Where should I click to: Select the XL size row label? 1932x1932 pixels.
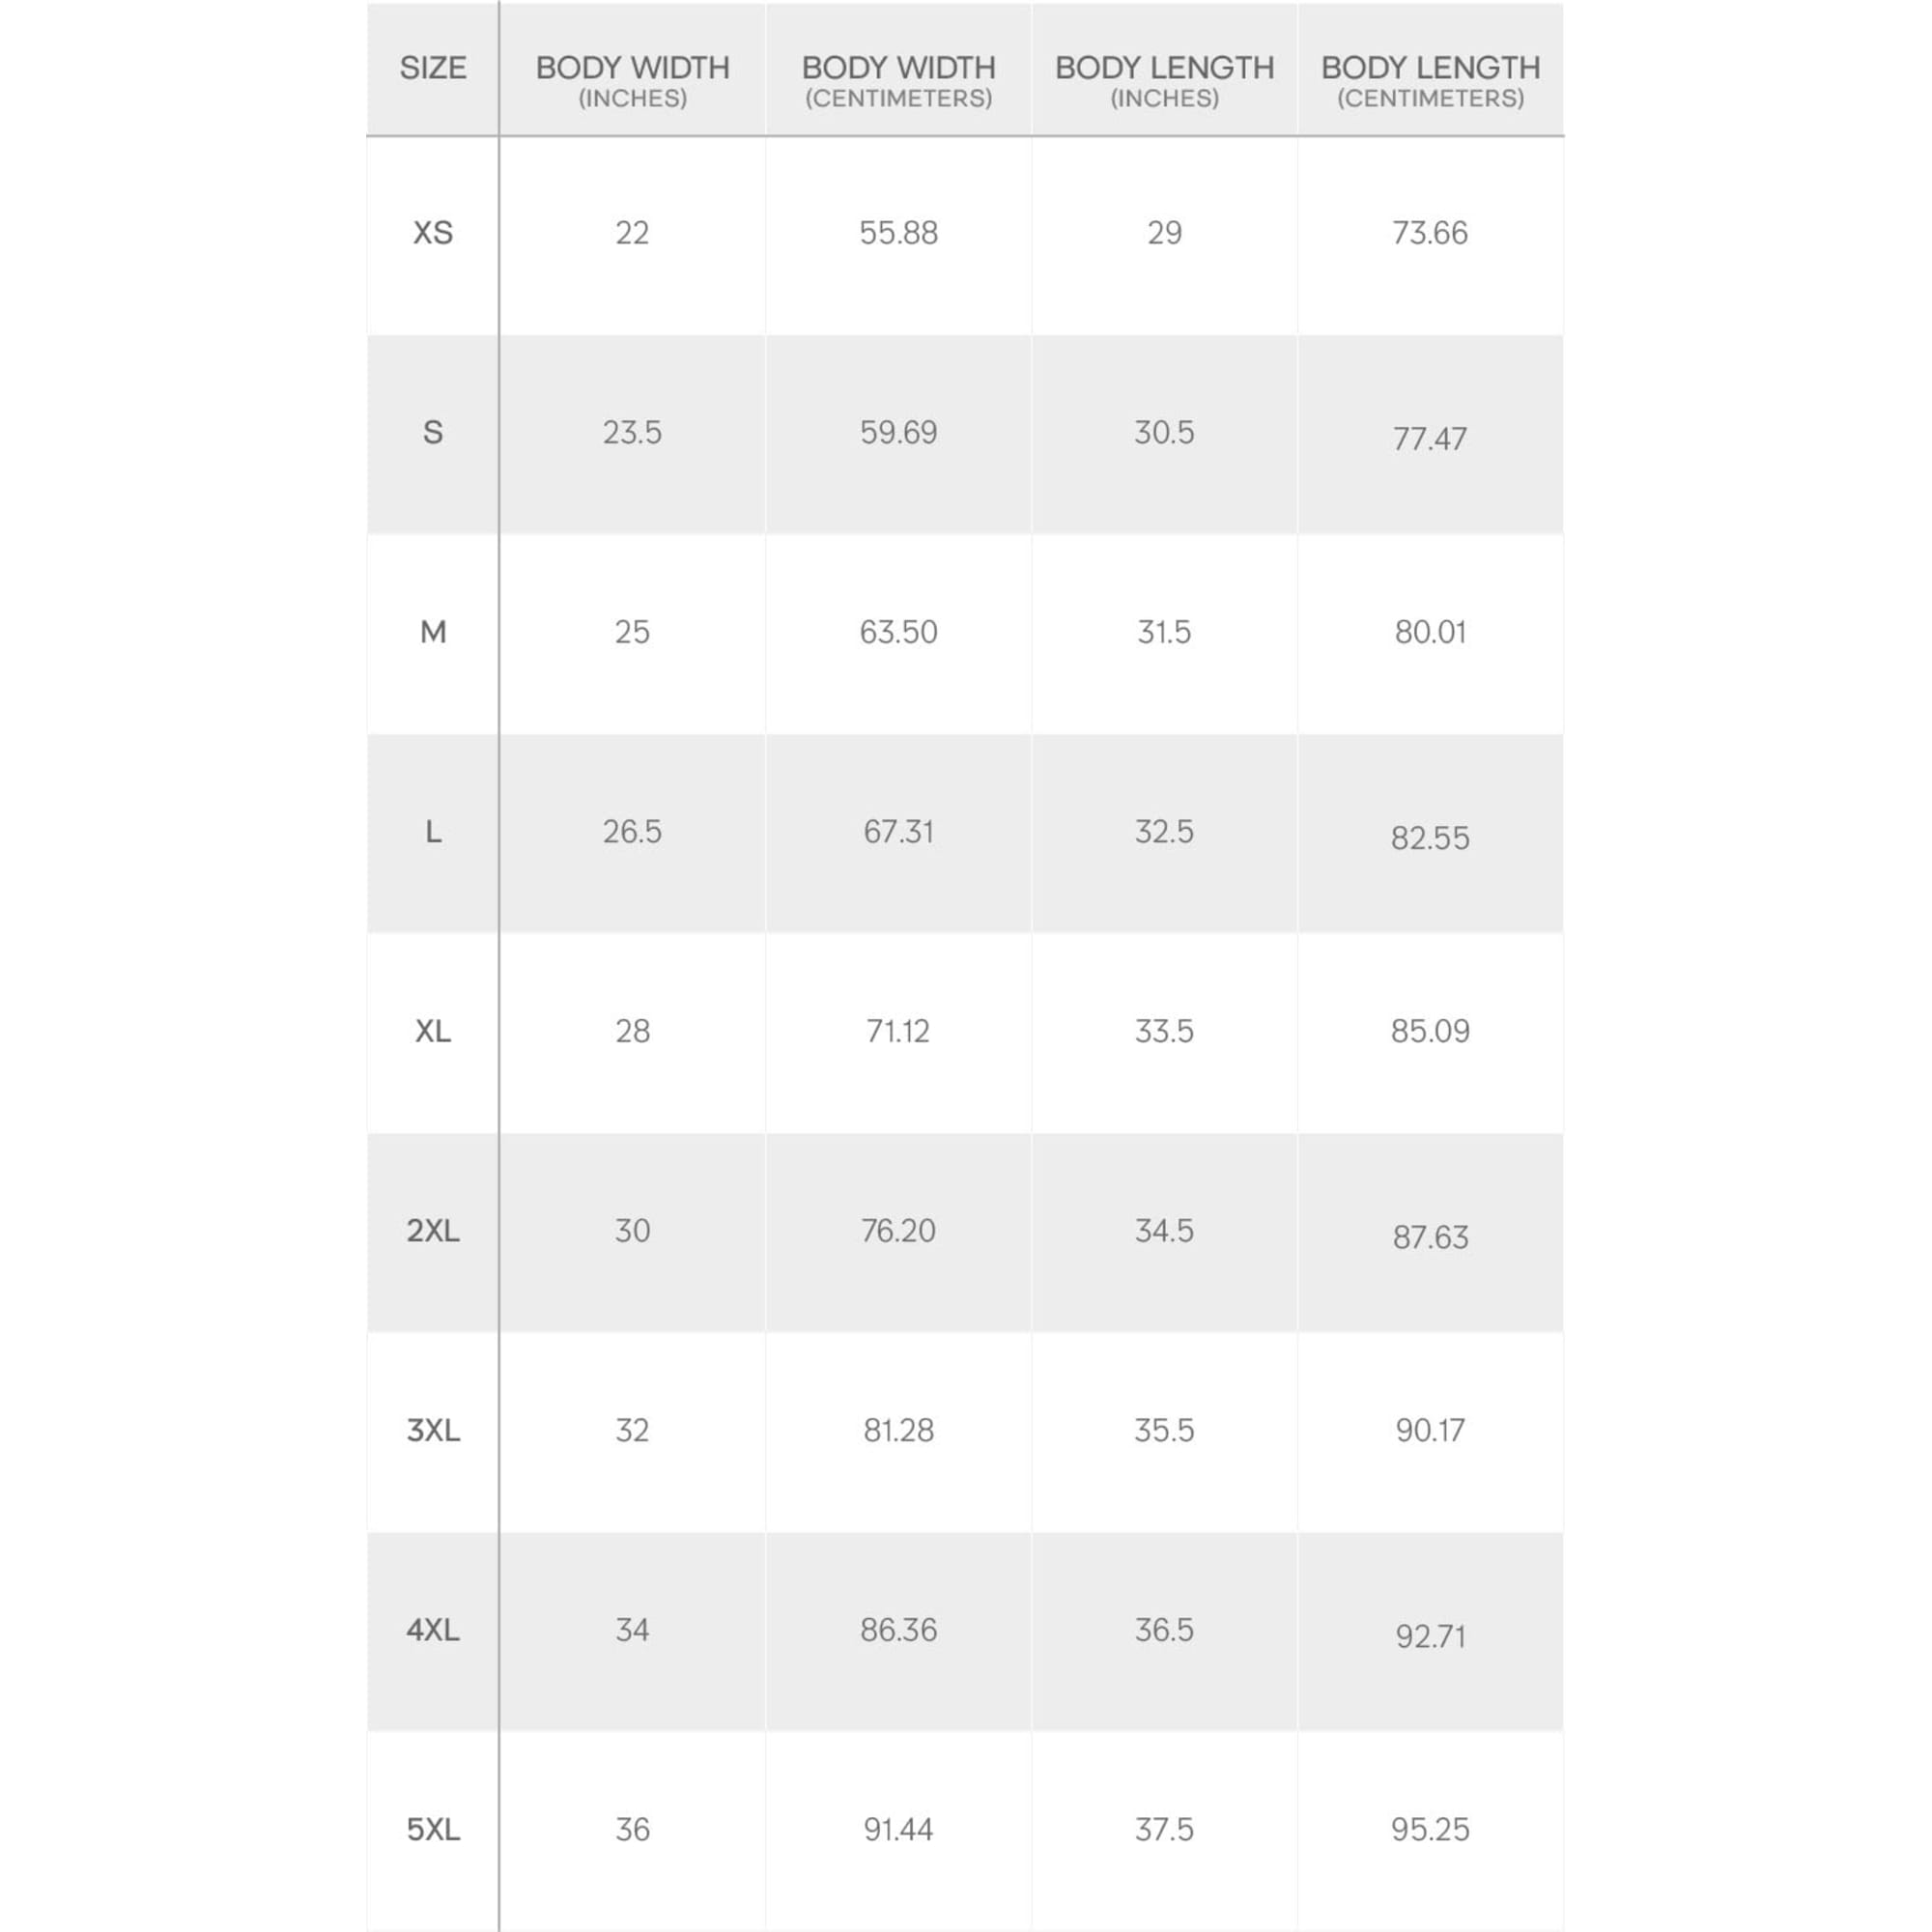click(x=433, y=1031)
